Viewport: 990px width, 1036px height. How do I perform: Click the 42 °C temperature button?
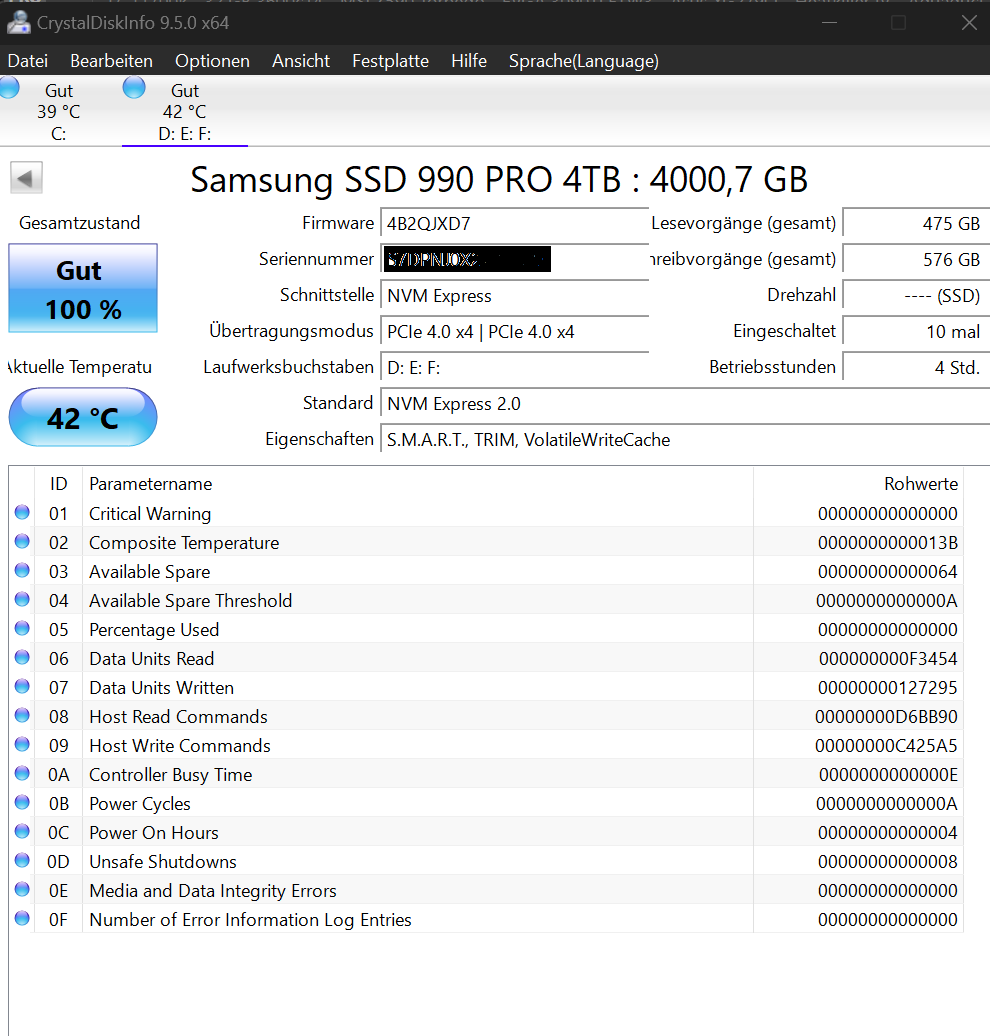[x=83, y=418]
